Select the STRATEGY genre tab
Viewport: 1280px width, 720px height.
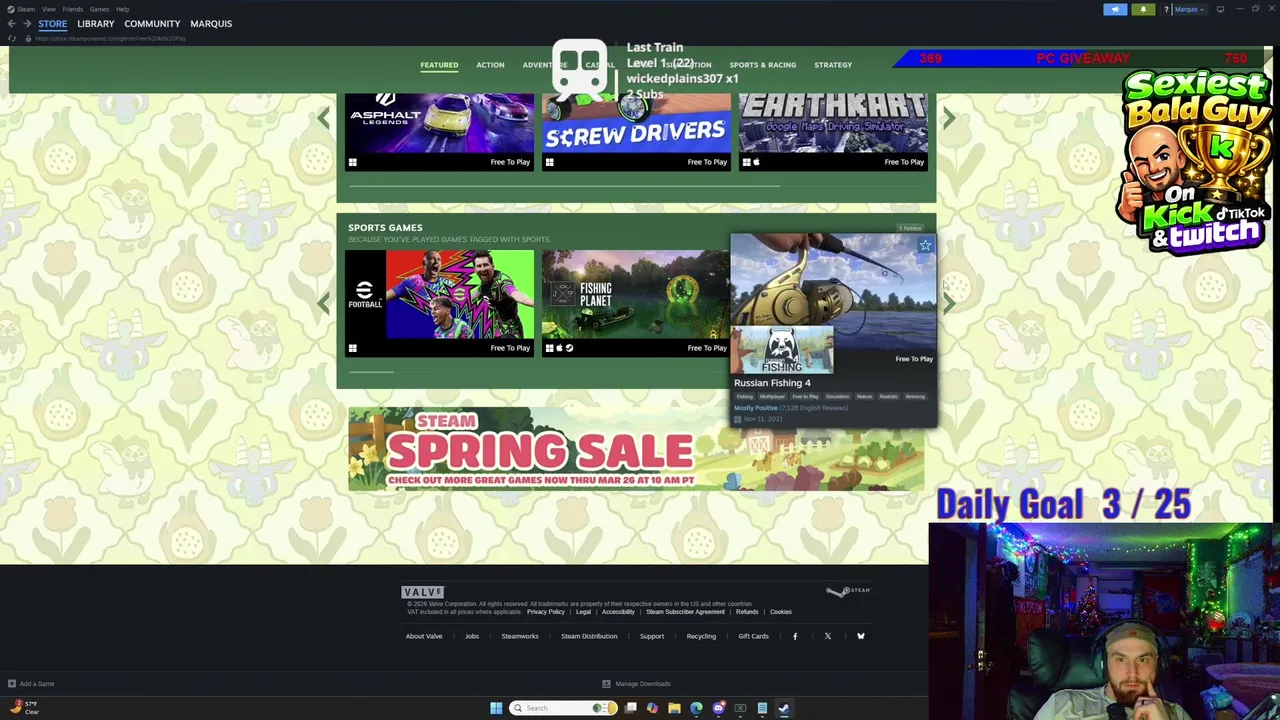click(832, 65)
